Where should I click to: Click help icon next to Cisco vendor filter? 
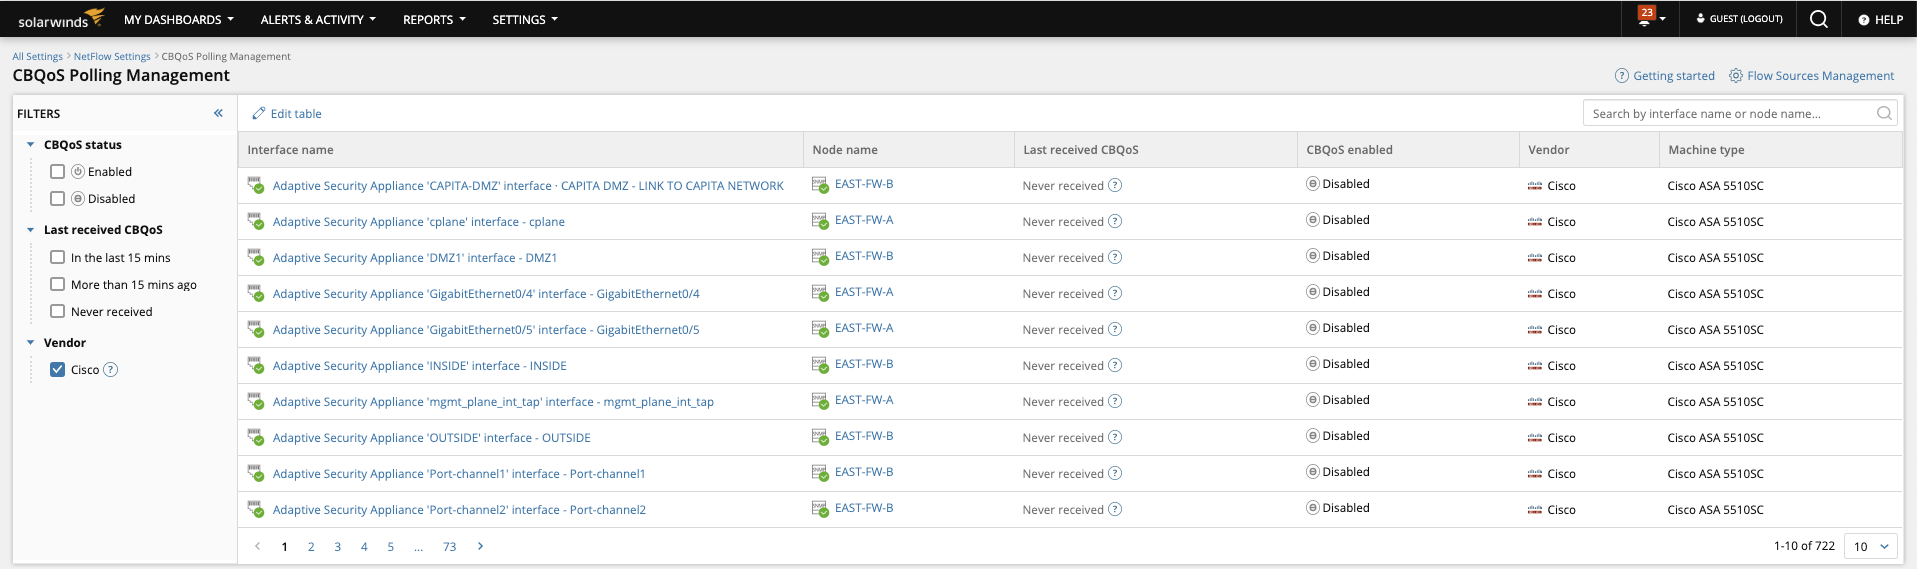[111, 370]
